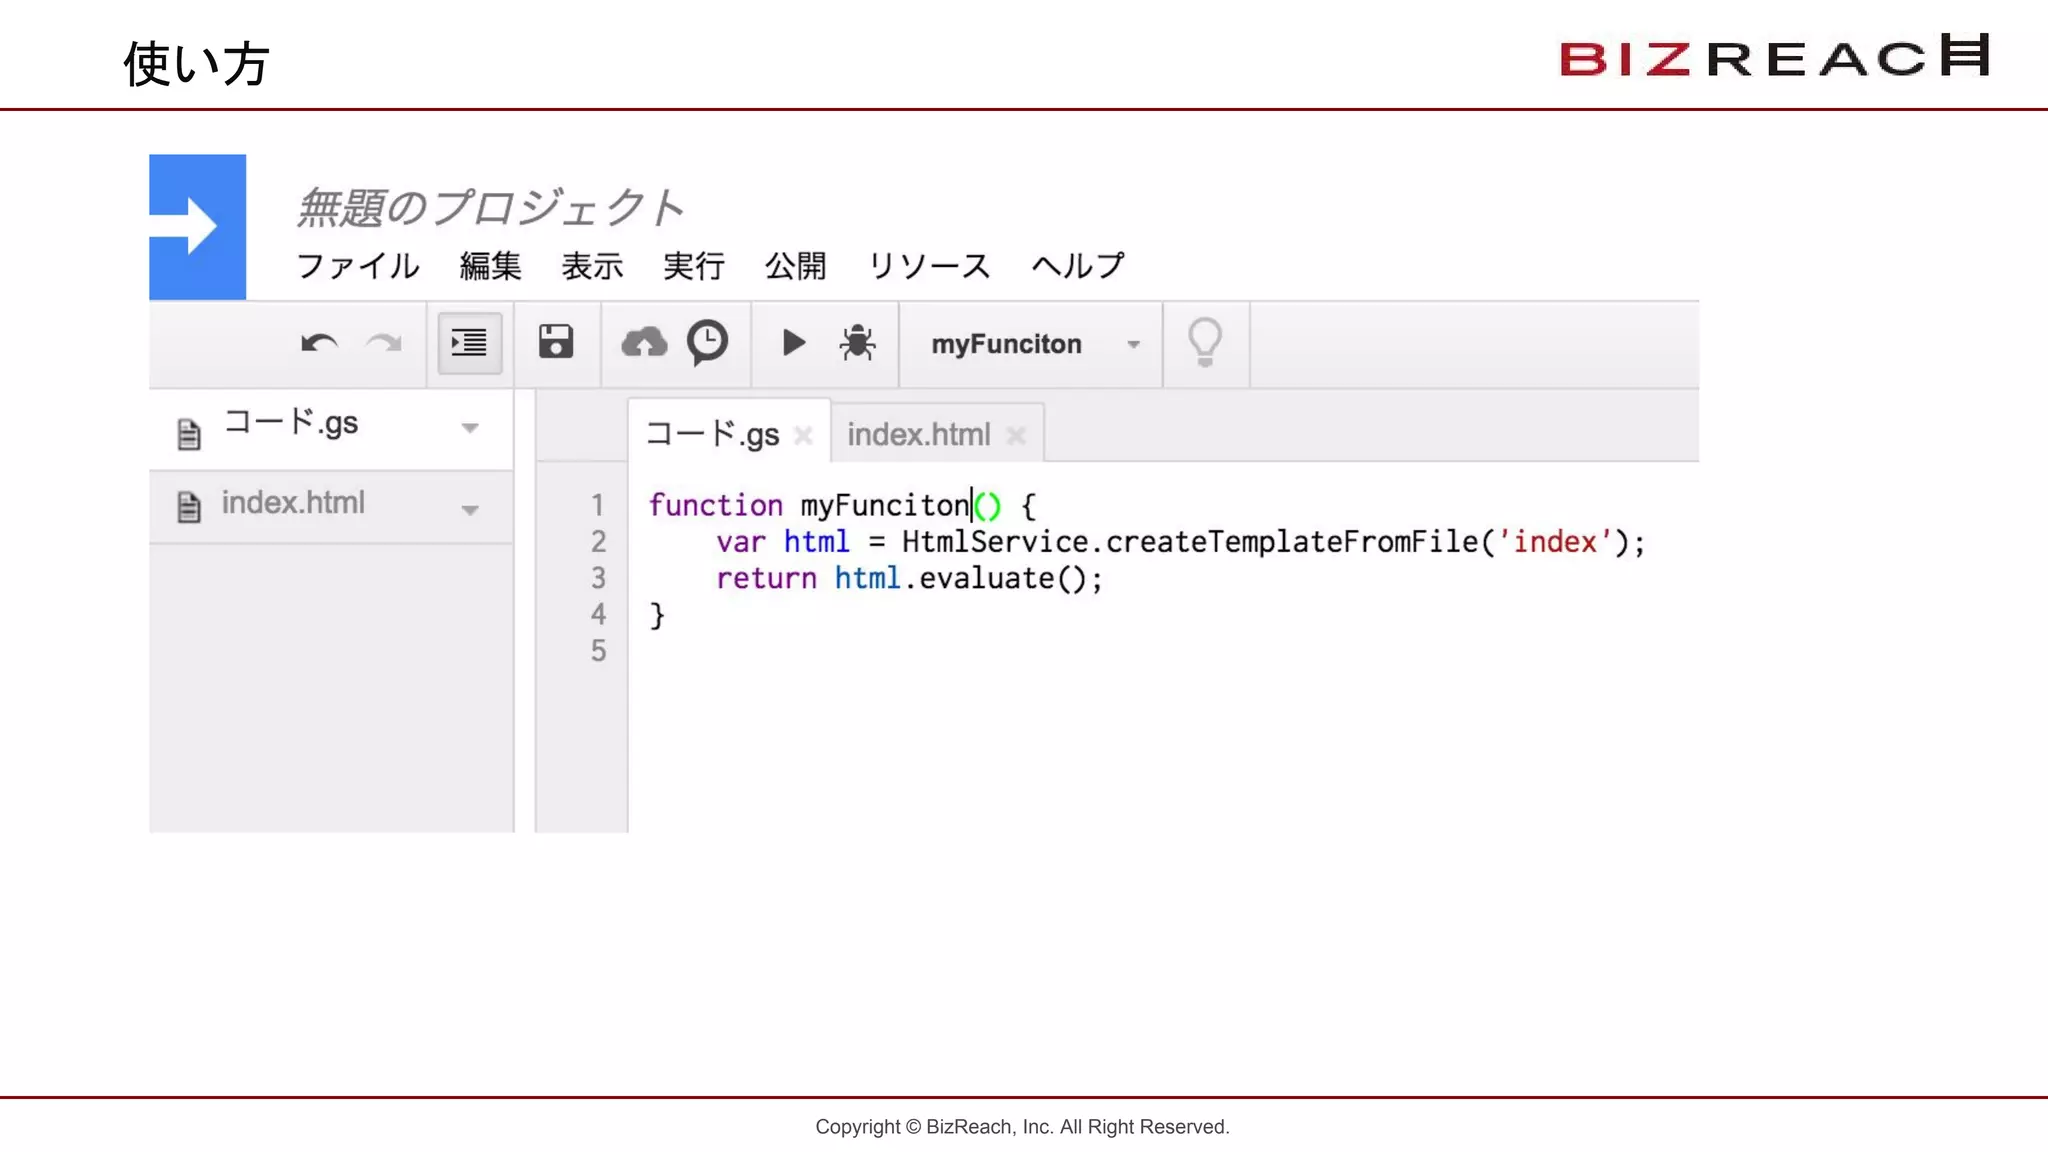Click the save floppy disk icon
This screenshot has height=1152, width=2048.
pyautogui.click(x=556, y=342)
